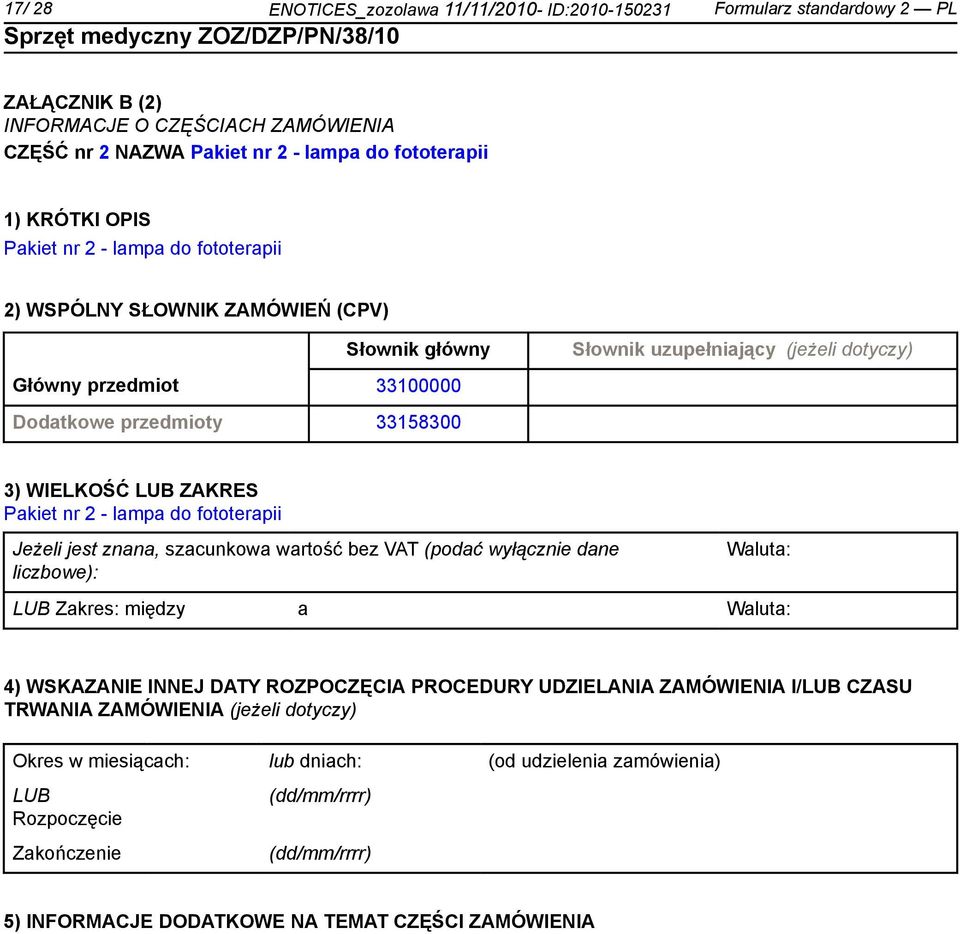This screenshot has width=960, height=934.
Task: Click the supplementary dictionary cell in 'Główny przedmiot' row
Action: point(743,387)
